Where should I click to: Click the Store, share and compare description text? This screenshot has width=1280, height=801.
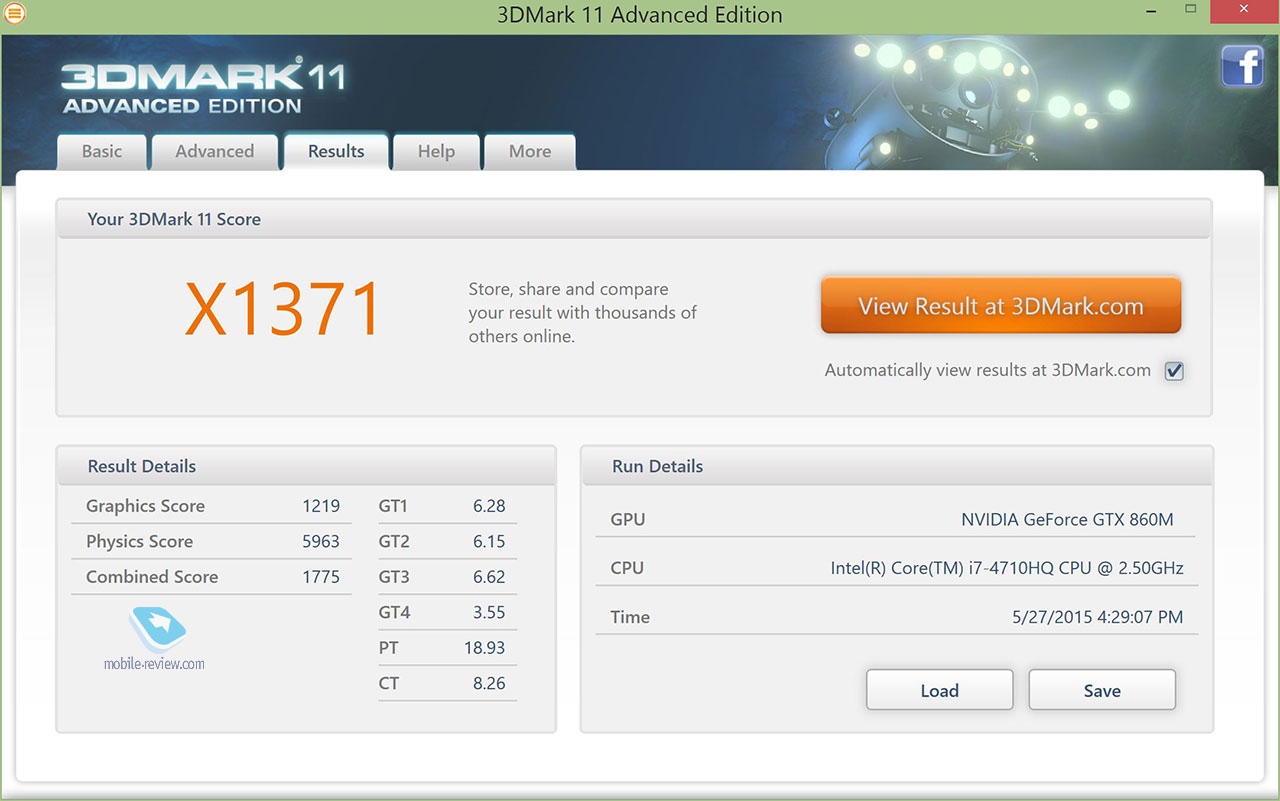(x=582, y=313)
